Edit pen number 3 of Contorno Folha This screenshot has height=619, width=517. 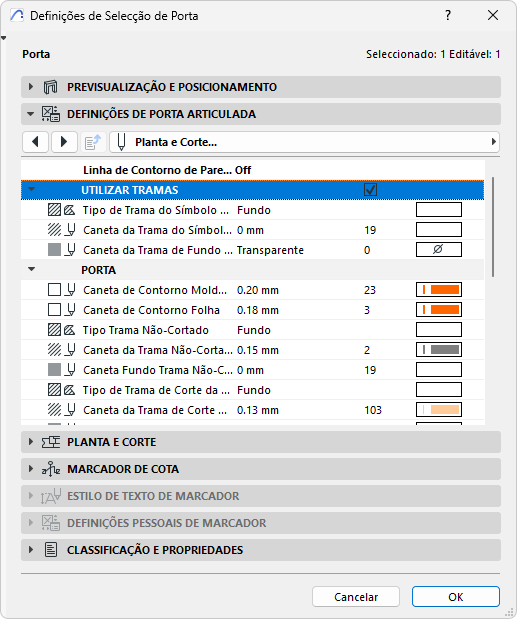367,310
